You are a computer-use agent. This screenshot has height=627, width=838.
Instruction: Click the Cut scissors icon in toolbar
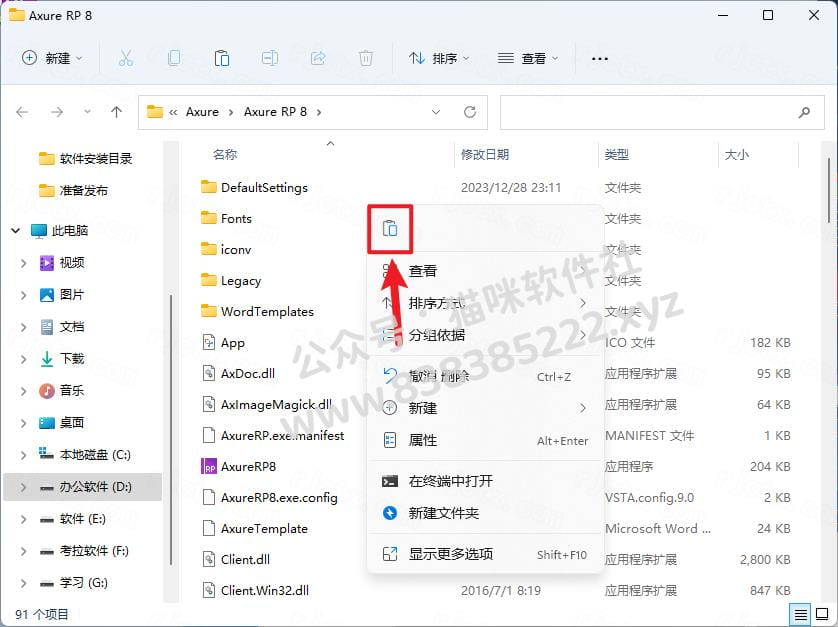pos(126,58)
